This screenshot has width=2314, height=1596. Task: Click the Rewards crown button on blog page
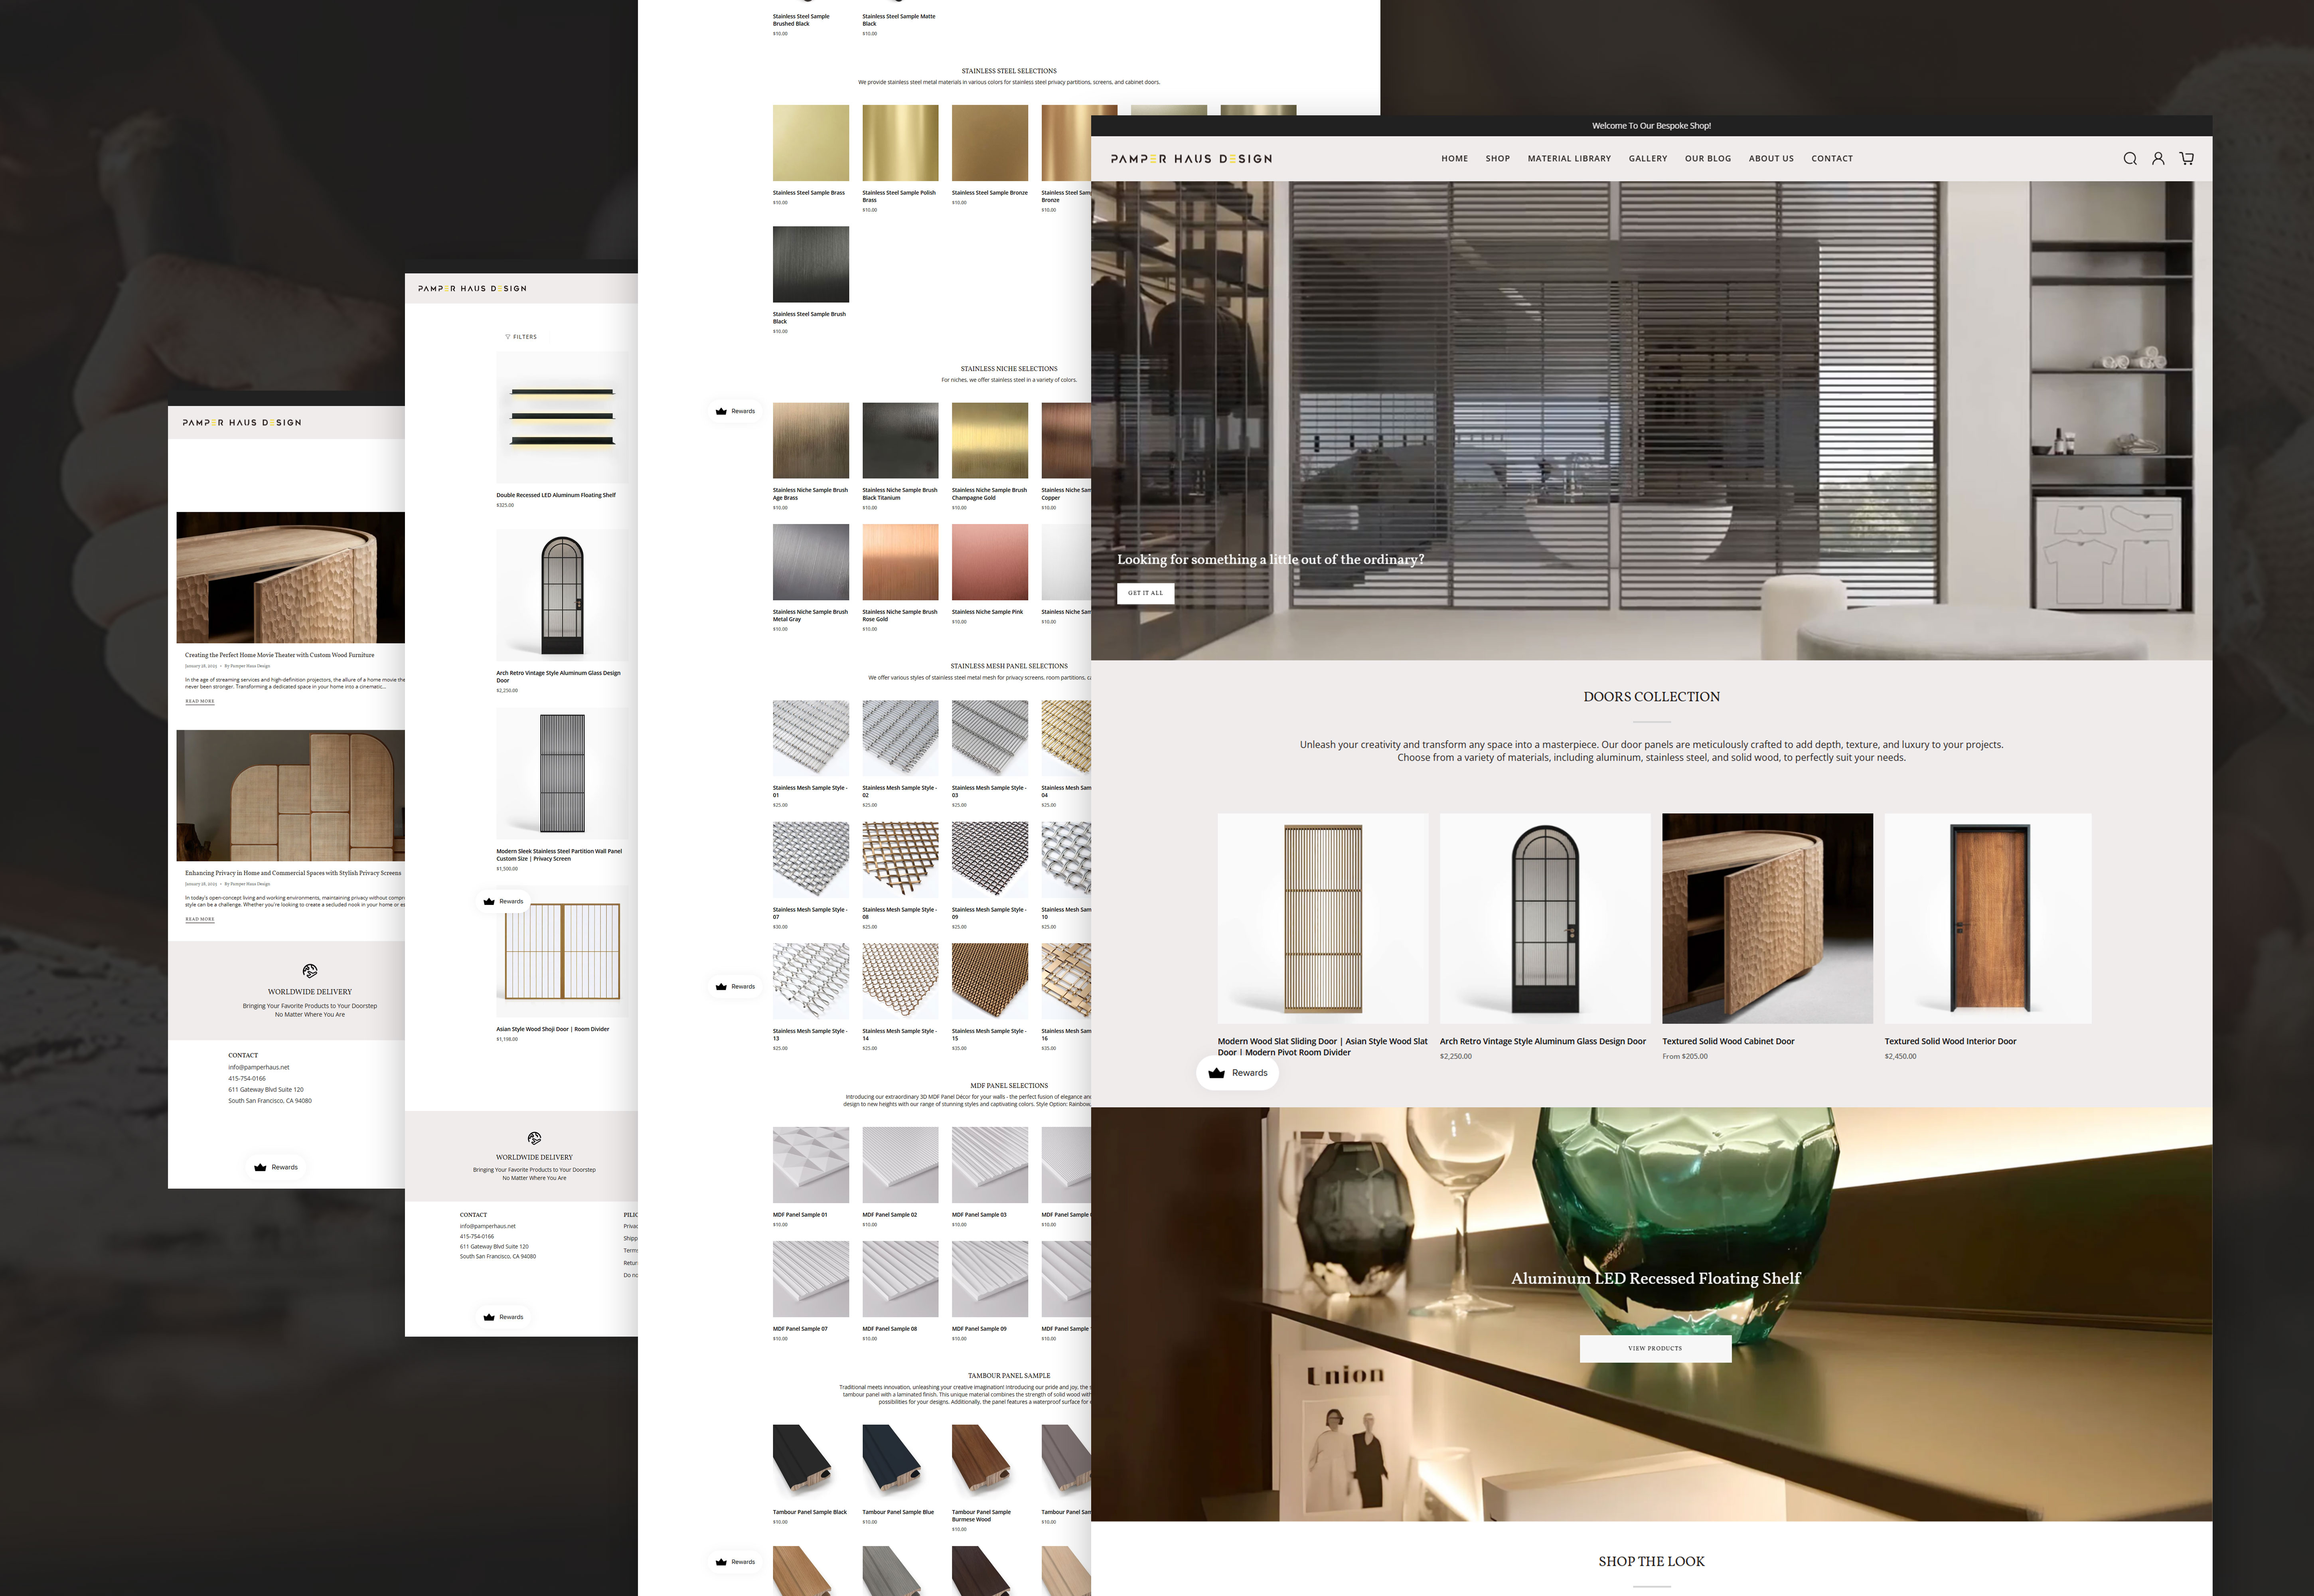pyautogui.click(x=276, y=1167)
